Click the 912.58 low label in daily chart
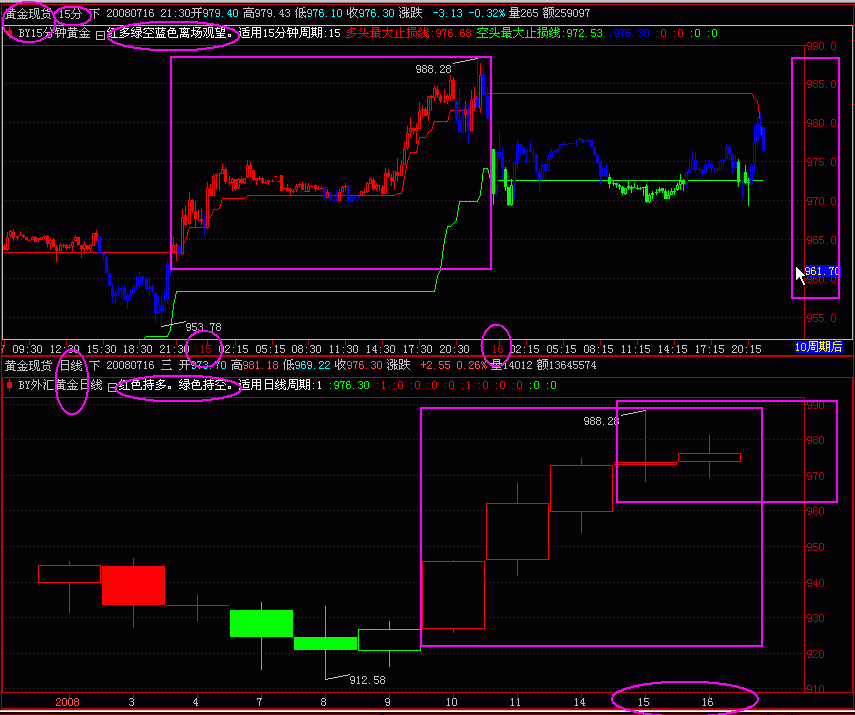Screen dimensions: 855x715 click(x=368, y=680)
